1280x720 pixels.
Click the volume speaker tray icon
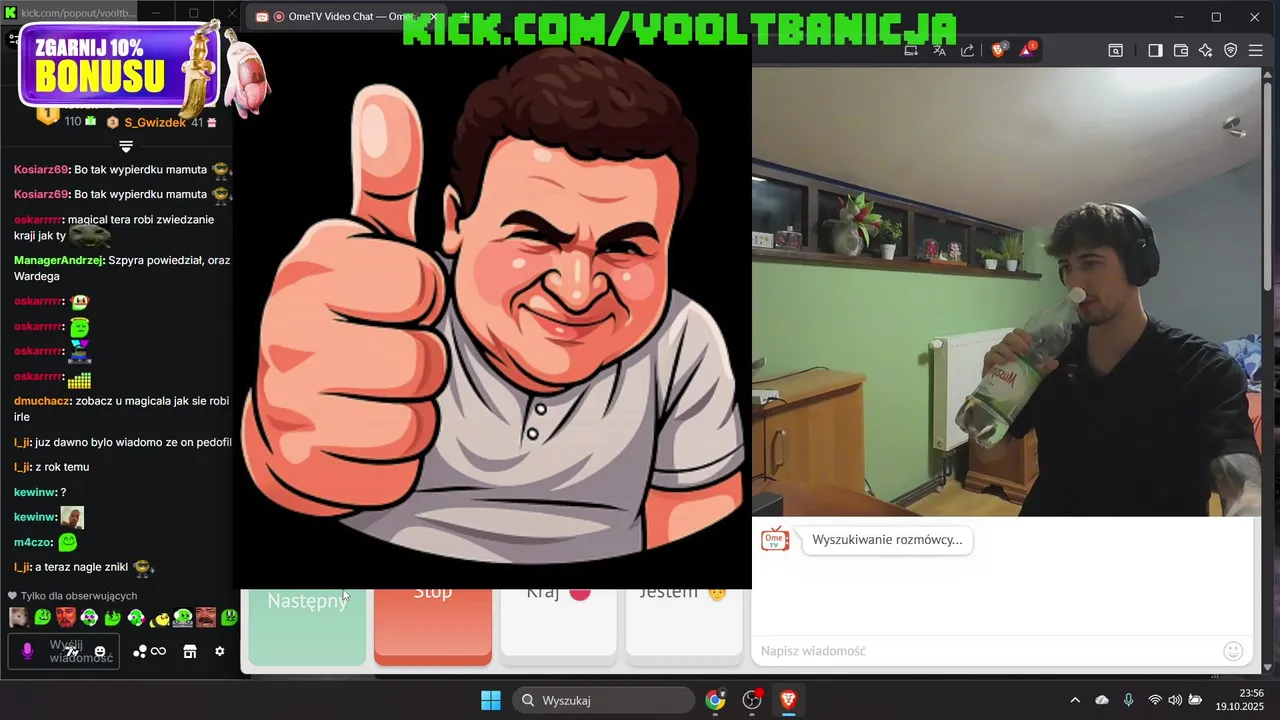coord(1175,700)
